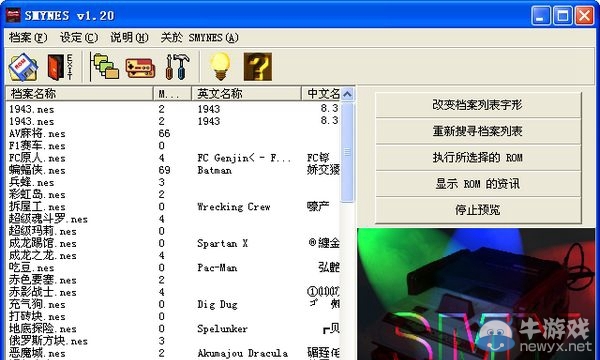Select 超级魂斗罗.nes in the list

(49, 219)
